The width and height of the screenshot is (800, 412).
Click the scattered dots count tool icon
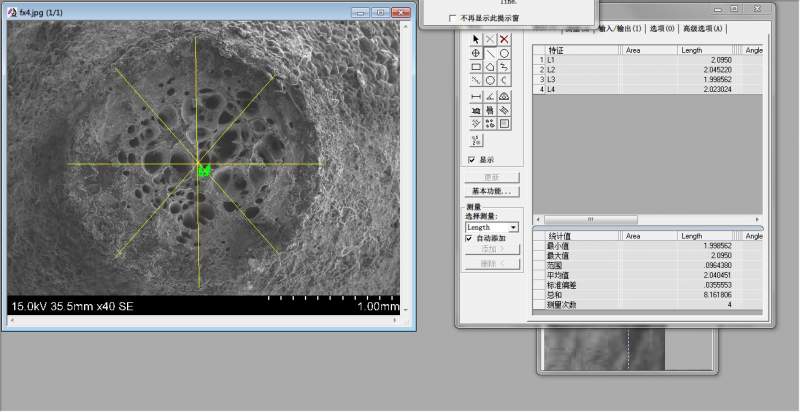click(x=490, y=124)
